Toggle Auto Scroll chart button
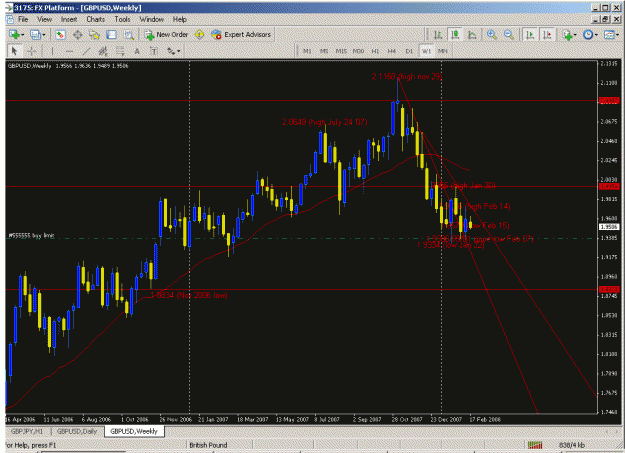Screen dimensions: 625x453 pos(530,35)
